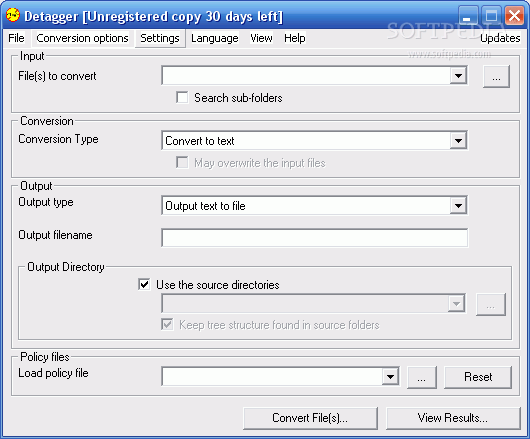Screen dimensions: 530x439
Task: Close the Detagger window
Action: tap(514, 16)
